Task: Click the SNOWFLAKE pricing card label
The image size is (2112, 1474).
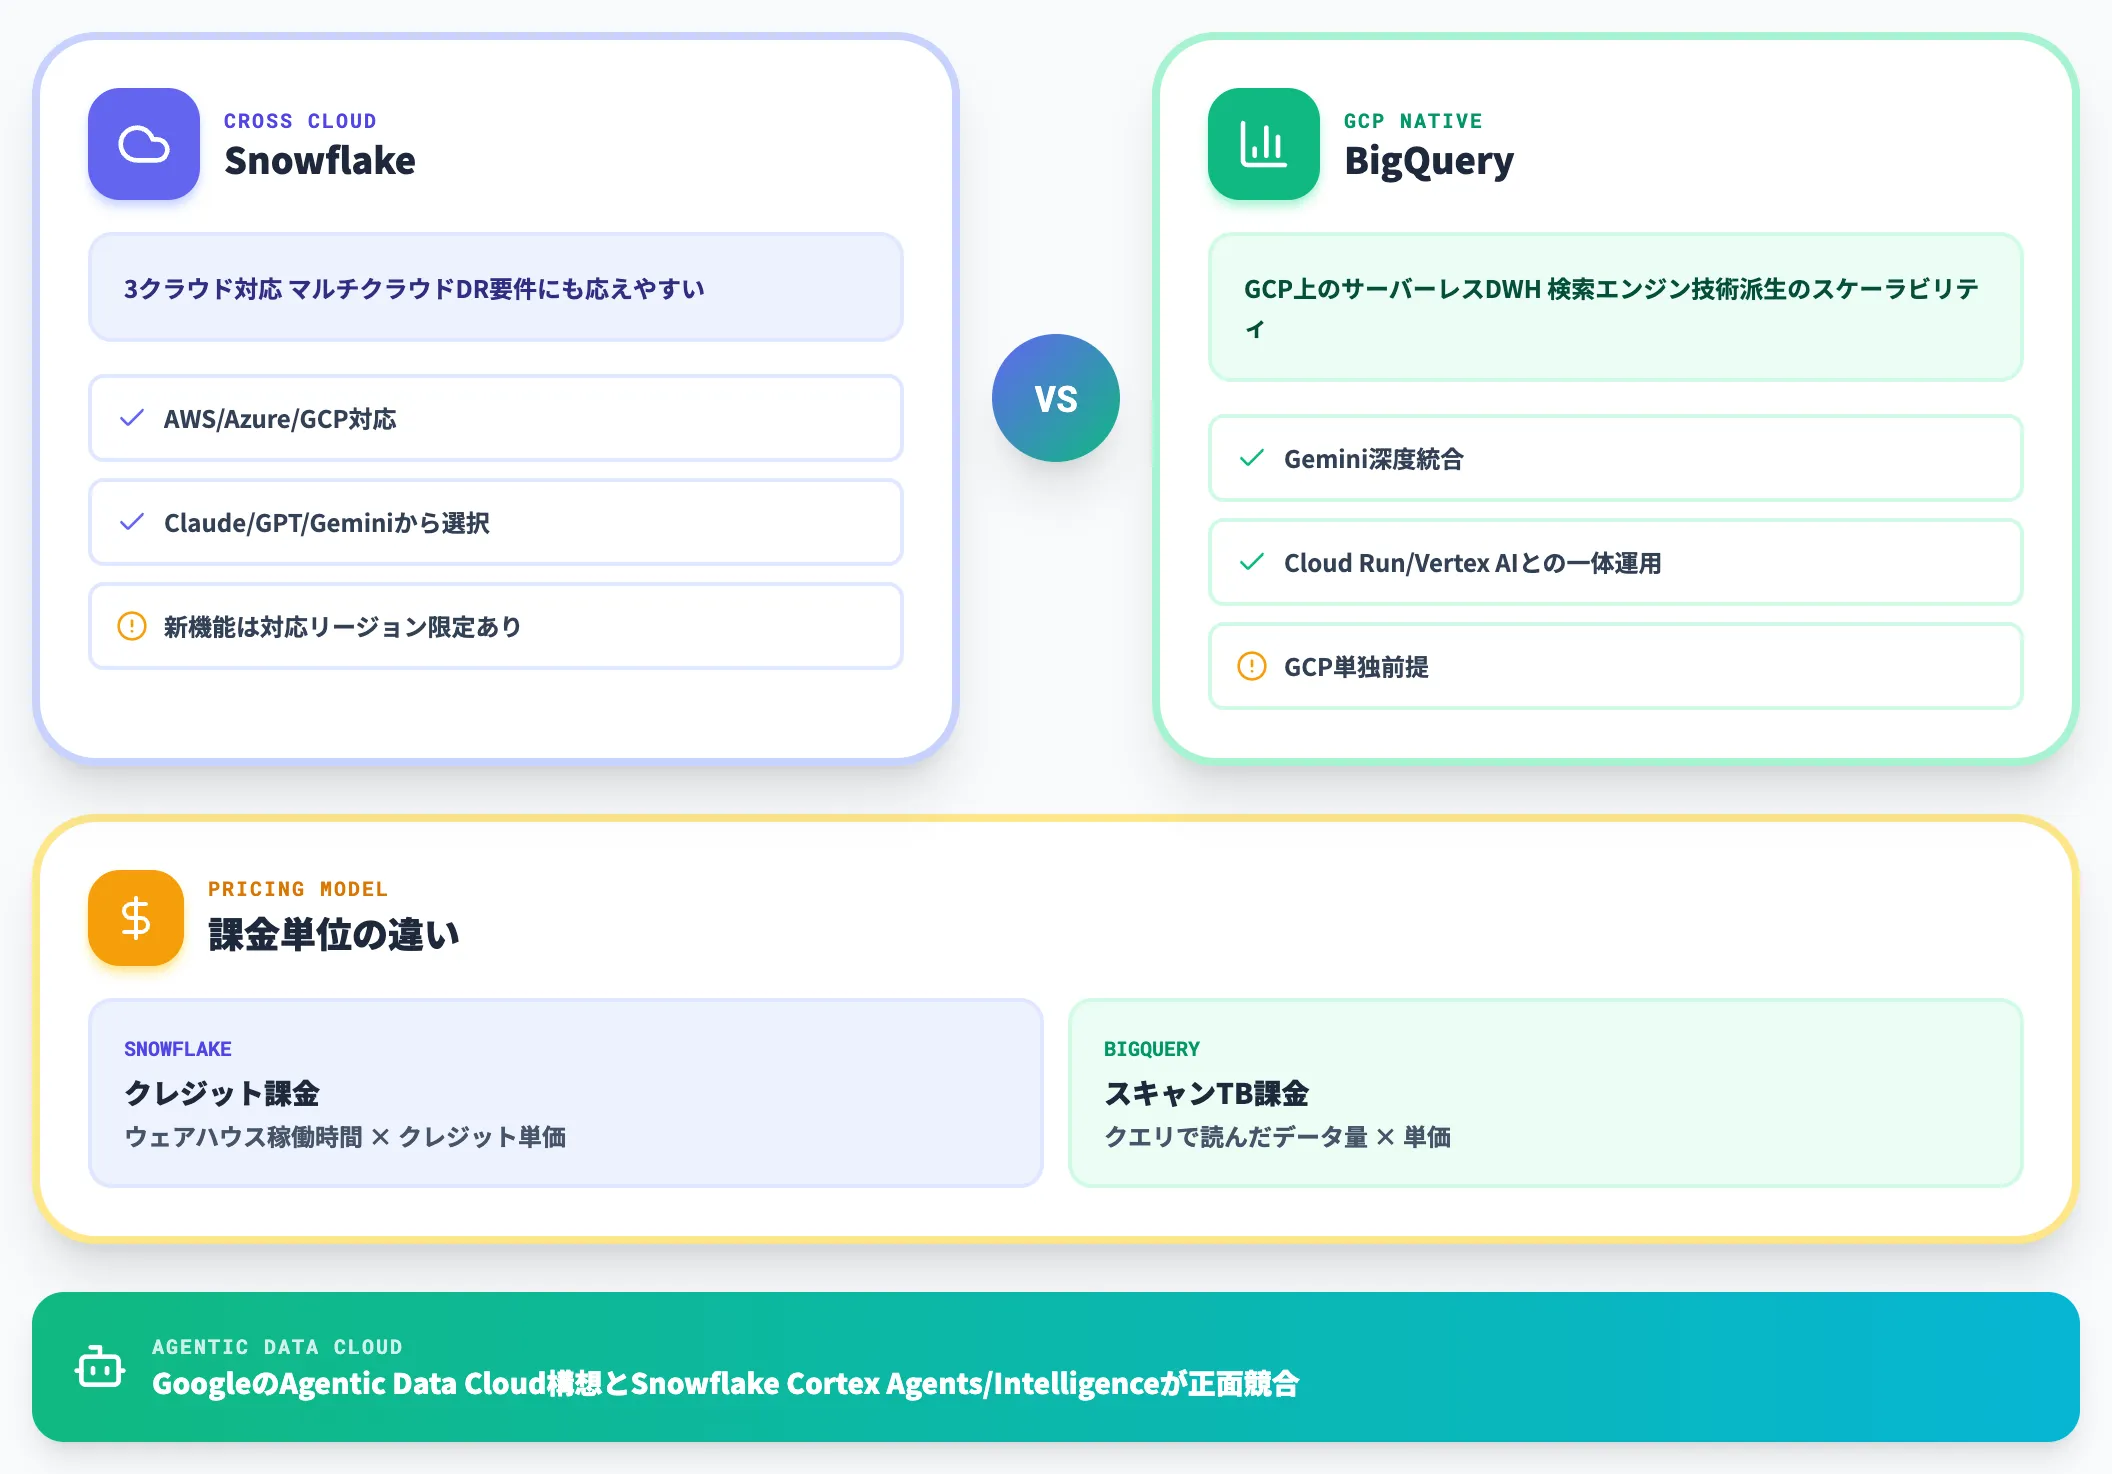Action: (x=178, y=1049)
